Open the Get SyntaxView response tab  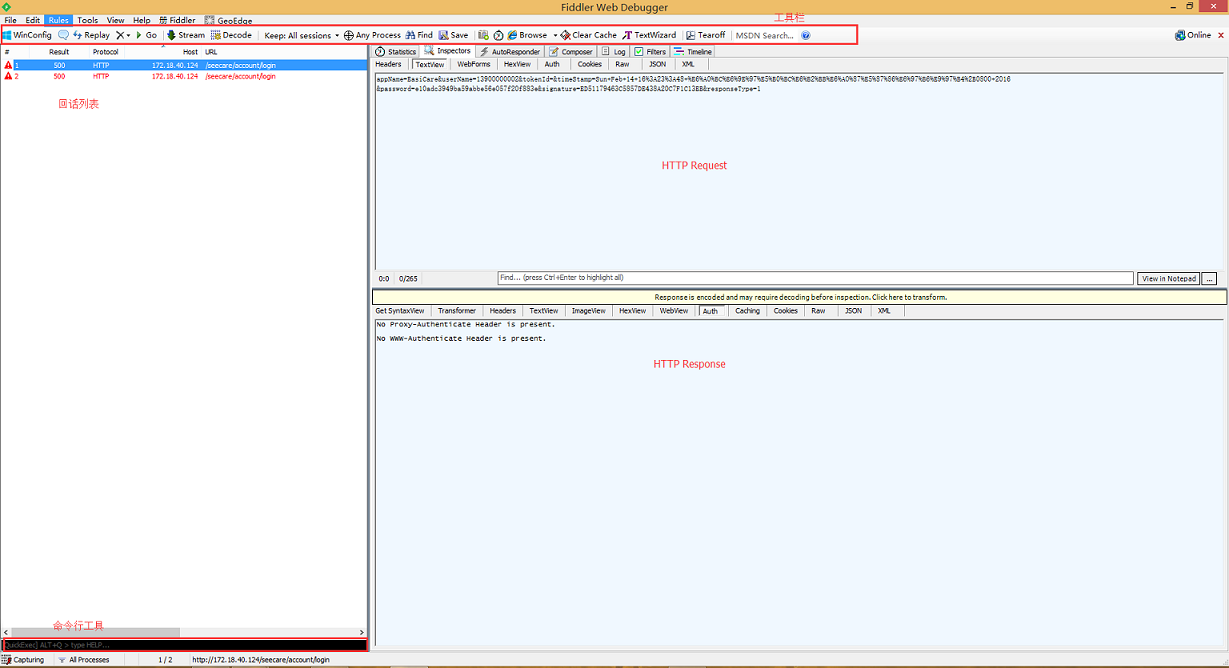click(x=400, y=311)
